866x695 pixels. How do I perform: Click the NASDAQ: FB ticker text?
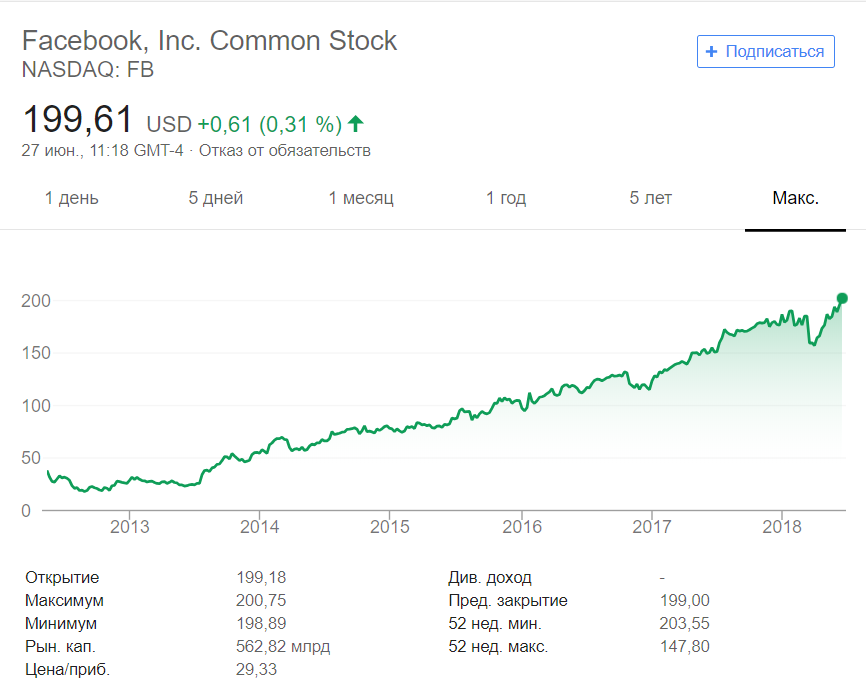coord(88,70)
